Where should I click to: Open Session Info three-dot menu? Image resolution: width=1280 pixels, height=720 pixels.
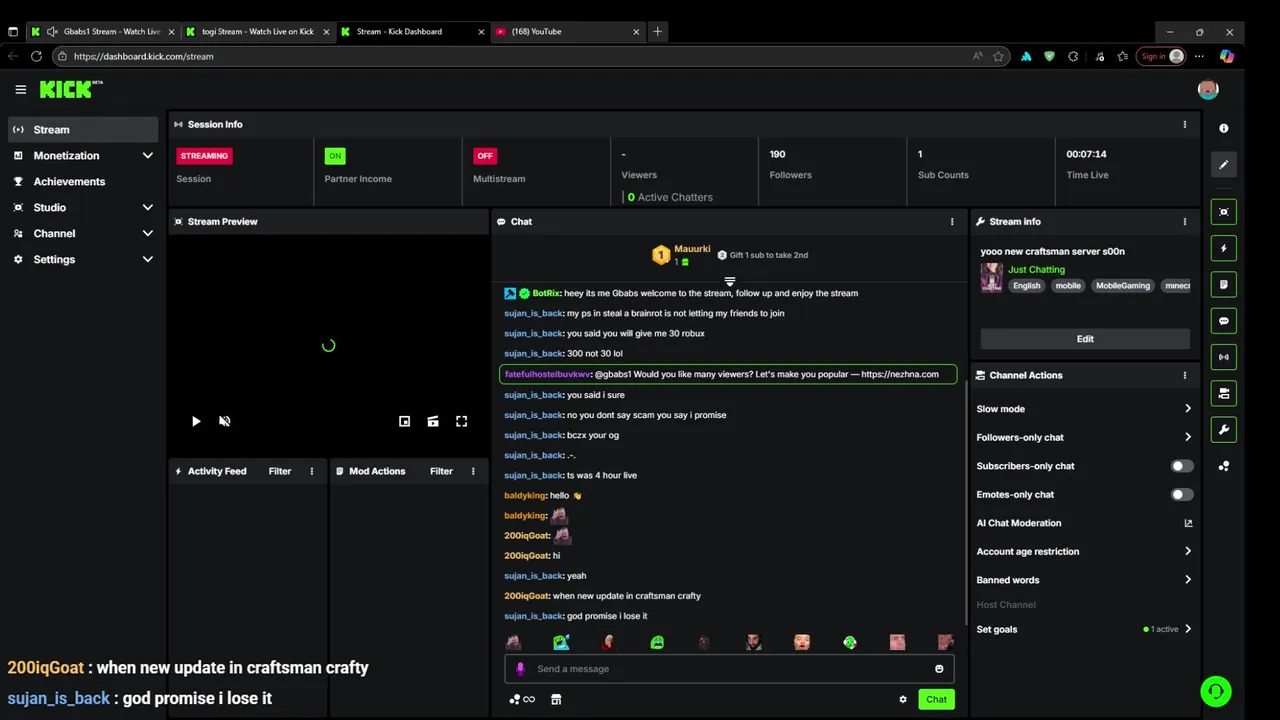1185,124
